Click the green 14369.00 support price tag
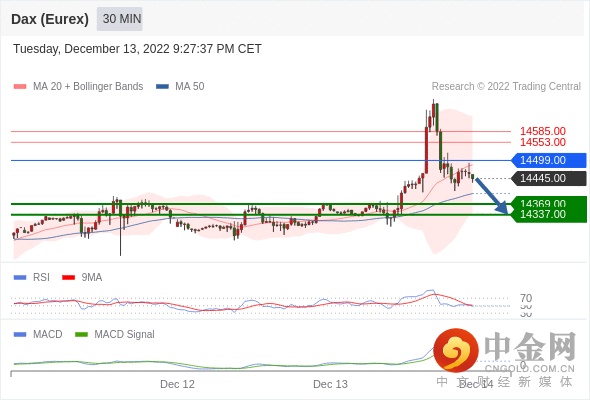Viewport: 590px width, 400px height. [x=549, y=202]
